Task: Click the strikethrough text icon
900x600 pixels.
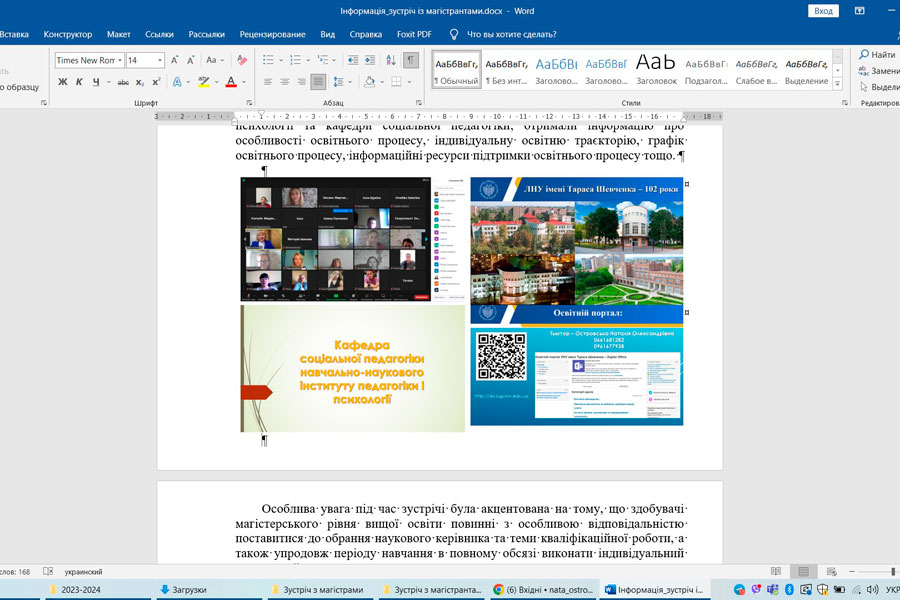Action: (x=123, y=82)
